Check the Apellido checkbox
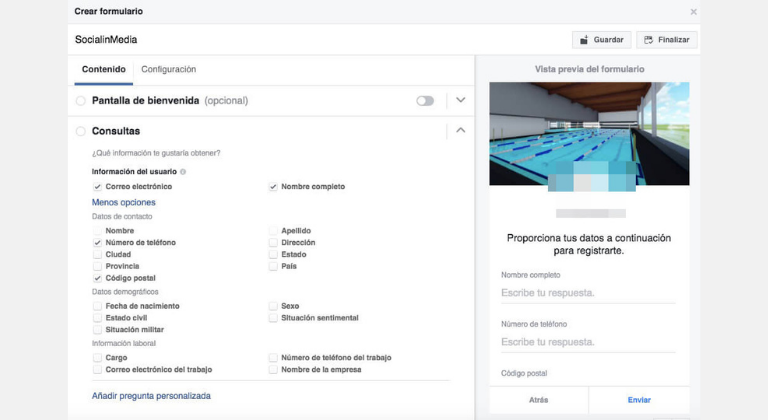 [x=273, y=231]
